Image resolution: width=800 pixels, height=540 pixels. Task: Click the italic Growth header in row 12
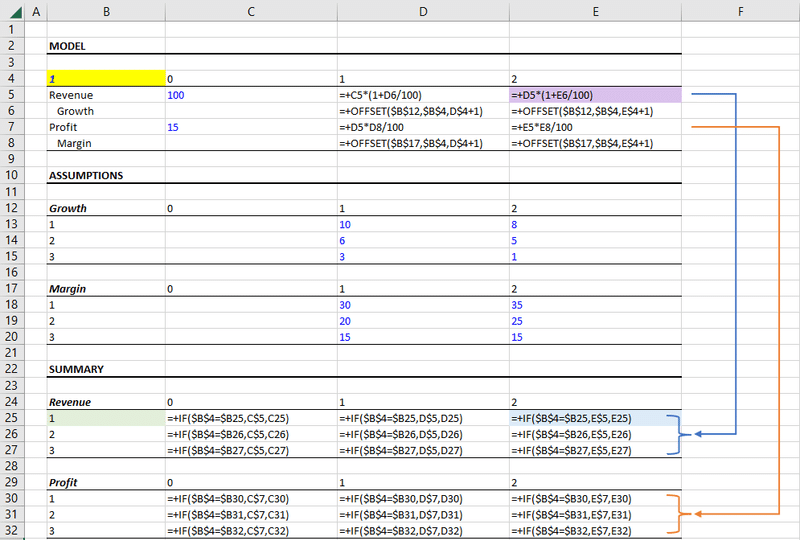[68, 208]
